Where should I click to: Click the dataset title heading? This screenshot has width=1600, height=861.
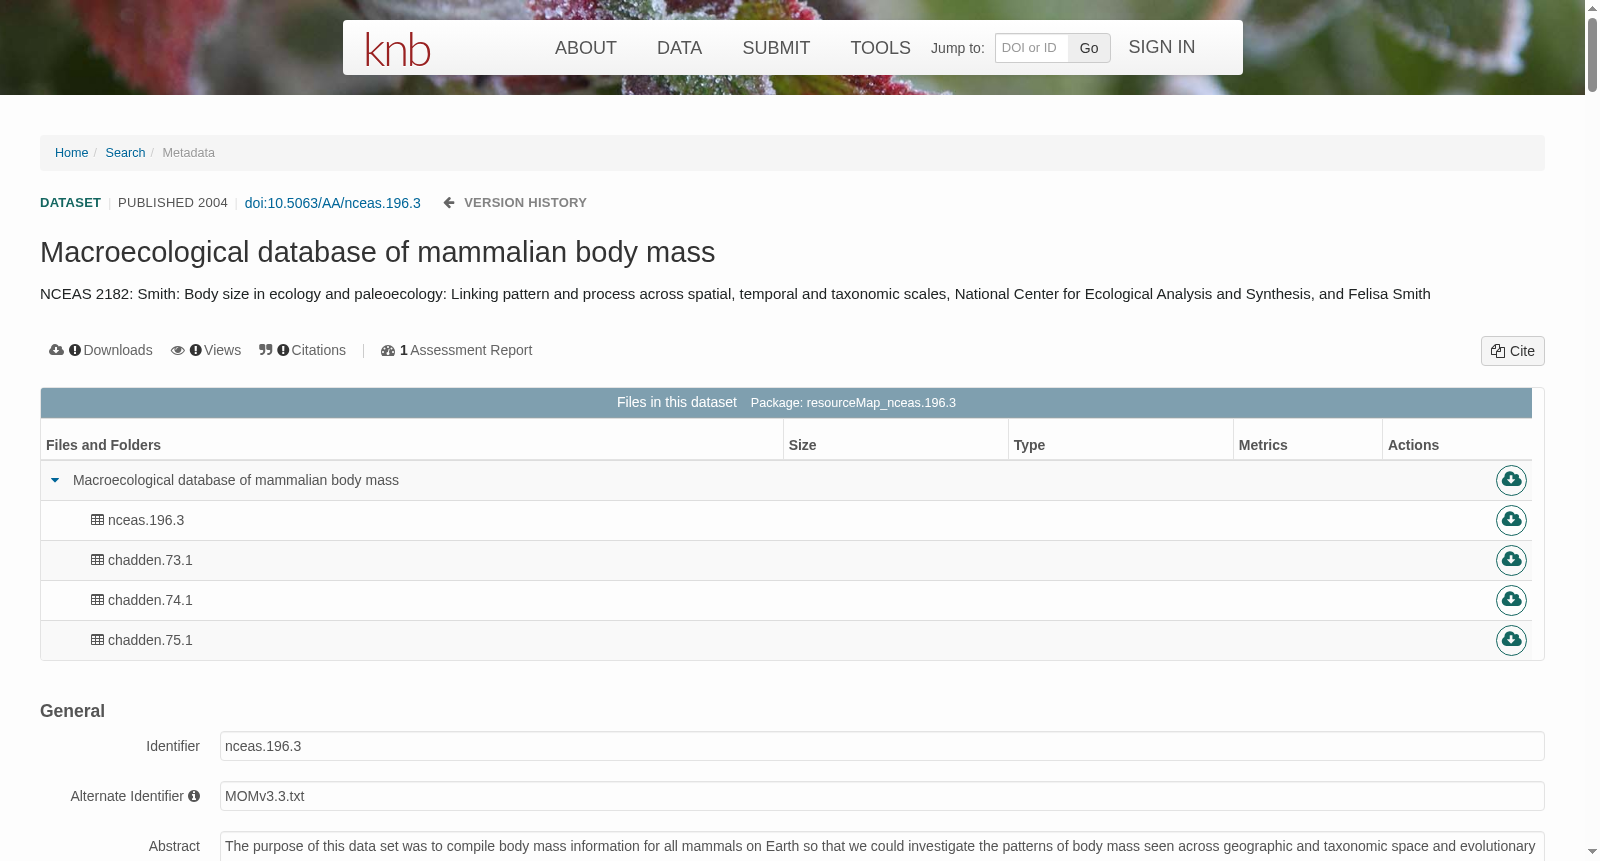[377, 252]
